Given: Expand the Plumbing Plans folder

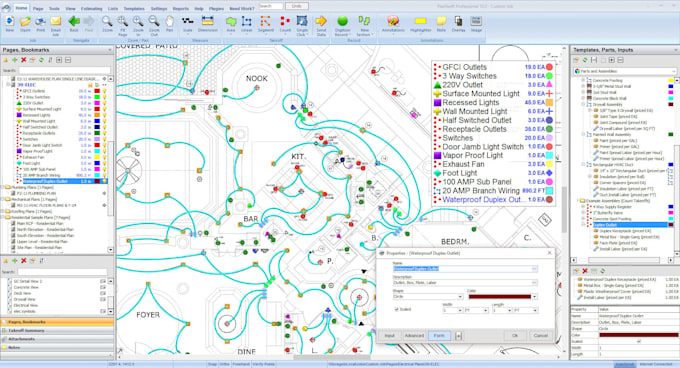Looking at the screenshot, I should (3, 187).
